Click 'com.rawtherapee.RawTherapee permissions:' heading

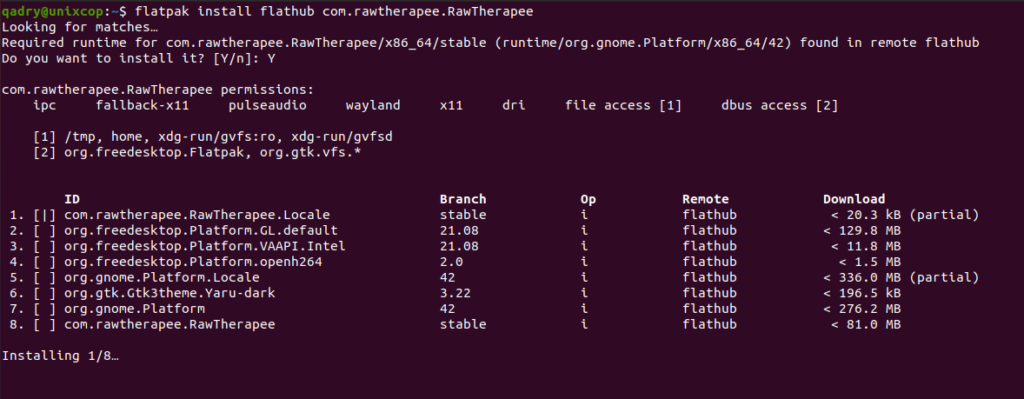coord(158,89)
